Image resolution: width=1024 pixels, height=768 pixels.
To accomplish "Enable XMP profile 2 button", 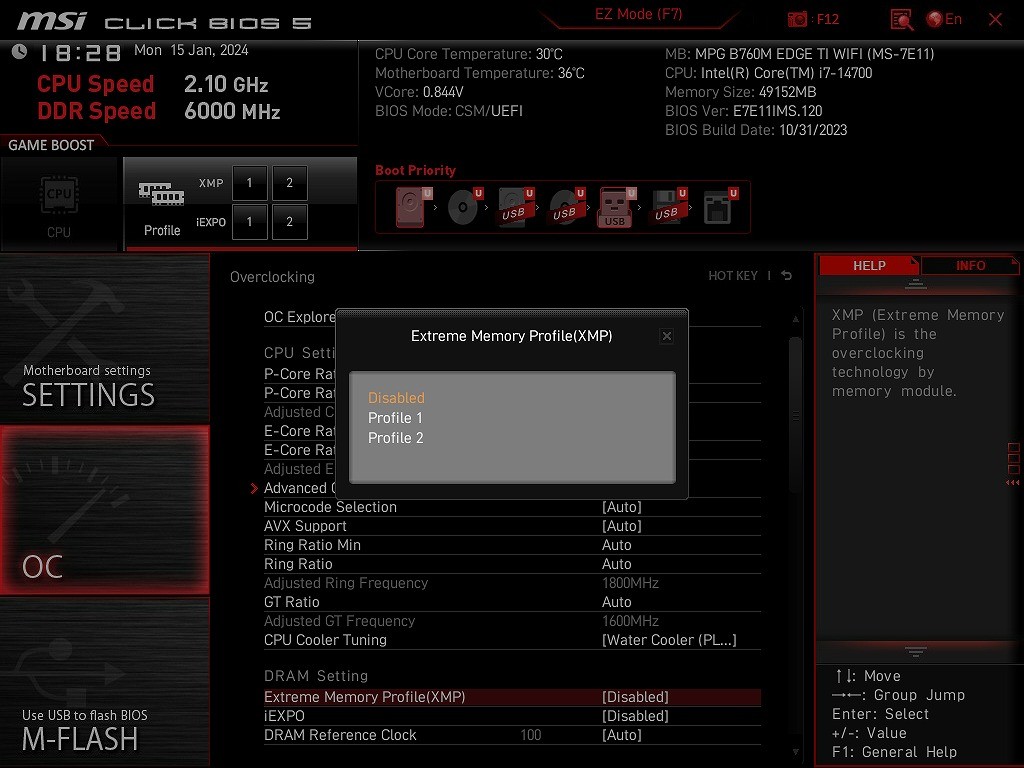I will tap(290, 183).
